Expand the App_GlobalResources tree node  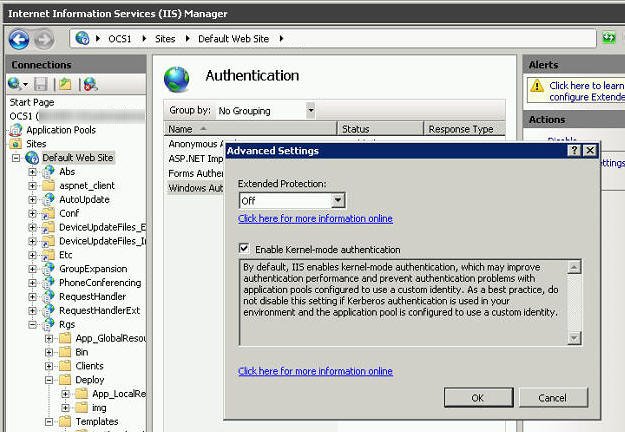pyautogui.click(x=49, y=339)
